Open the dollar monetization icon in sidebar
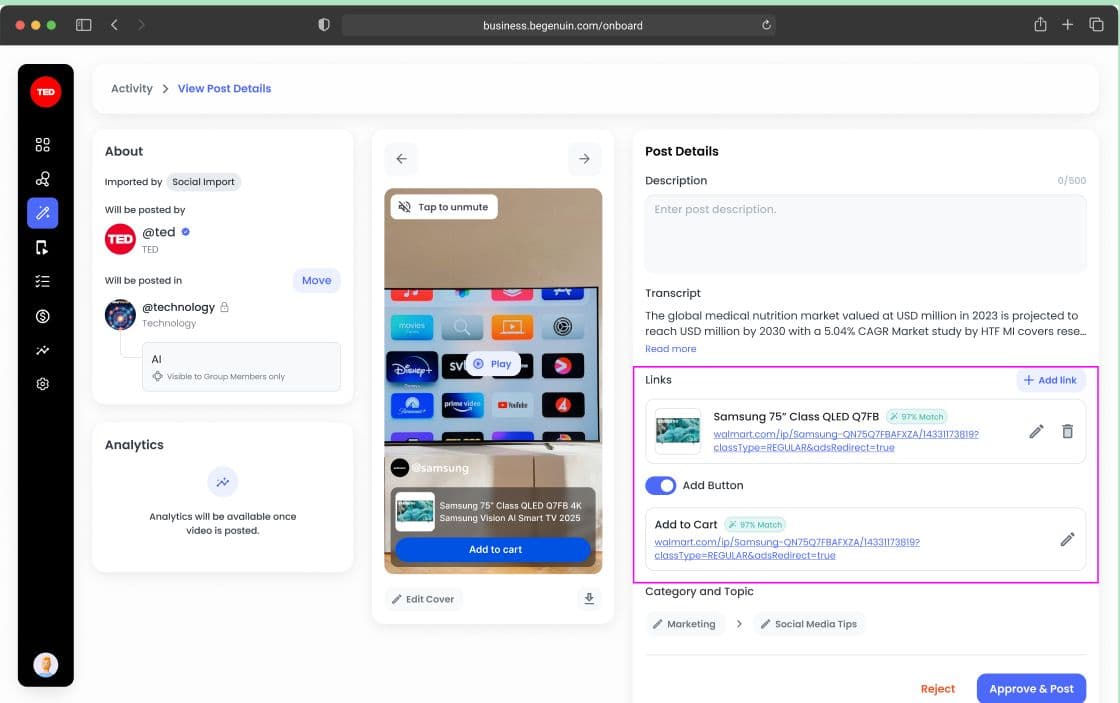This screenshot has width=1120, height=703. point(43,316)
